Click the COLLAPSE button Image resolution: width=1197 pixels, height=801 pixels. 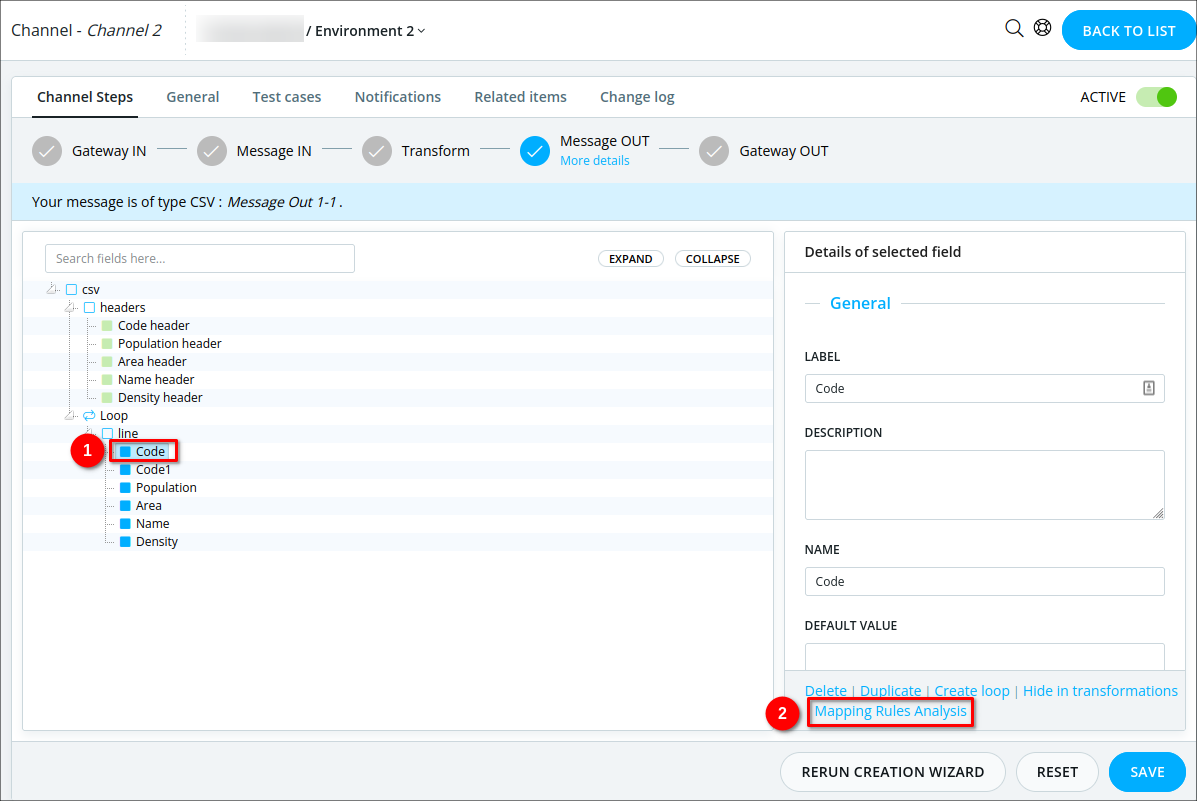[x=712, y=259]
